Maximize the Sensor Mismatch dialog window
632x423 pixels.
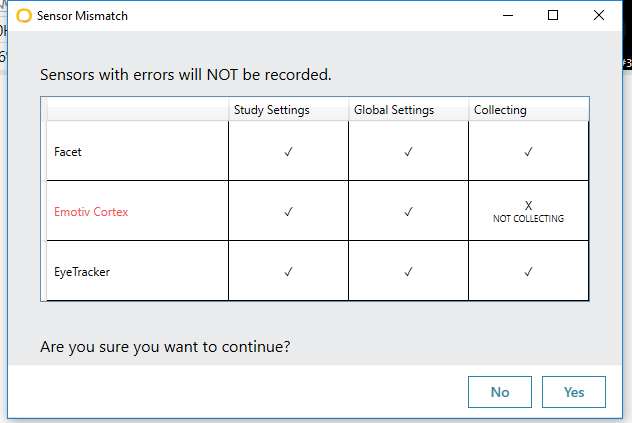coord(553,15)
